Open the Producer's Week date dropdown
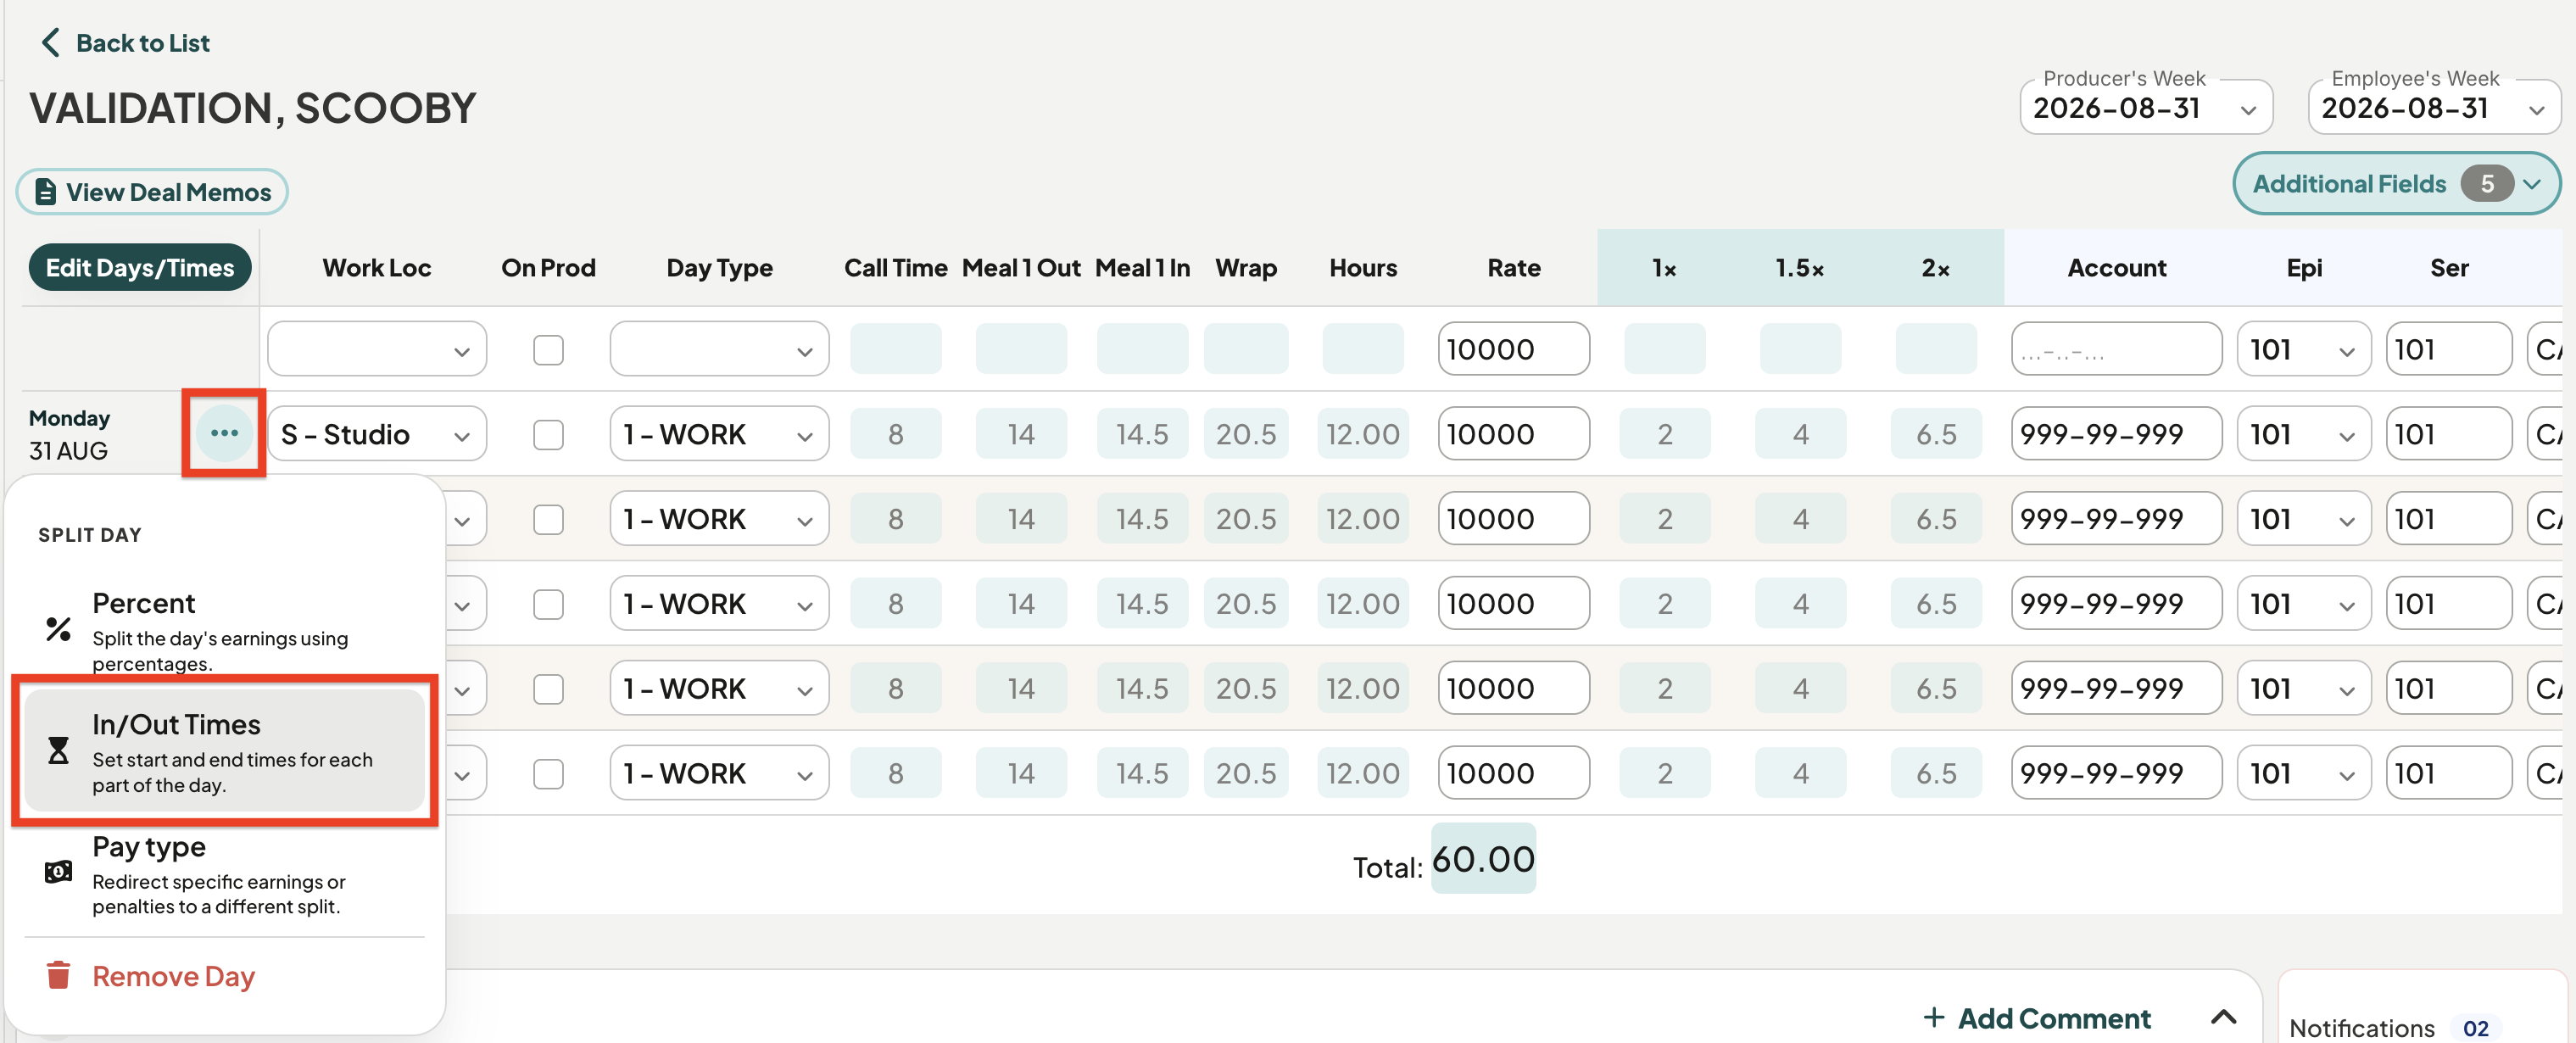The height and width of the screenshot is (1043, 2576). coord(2146,107)
